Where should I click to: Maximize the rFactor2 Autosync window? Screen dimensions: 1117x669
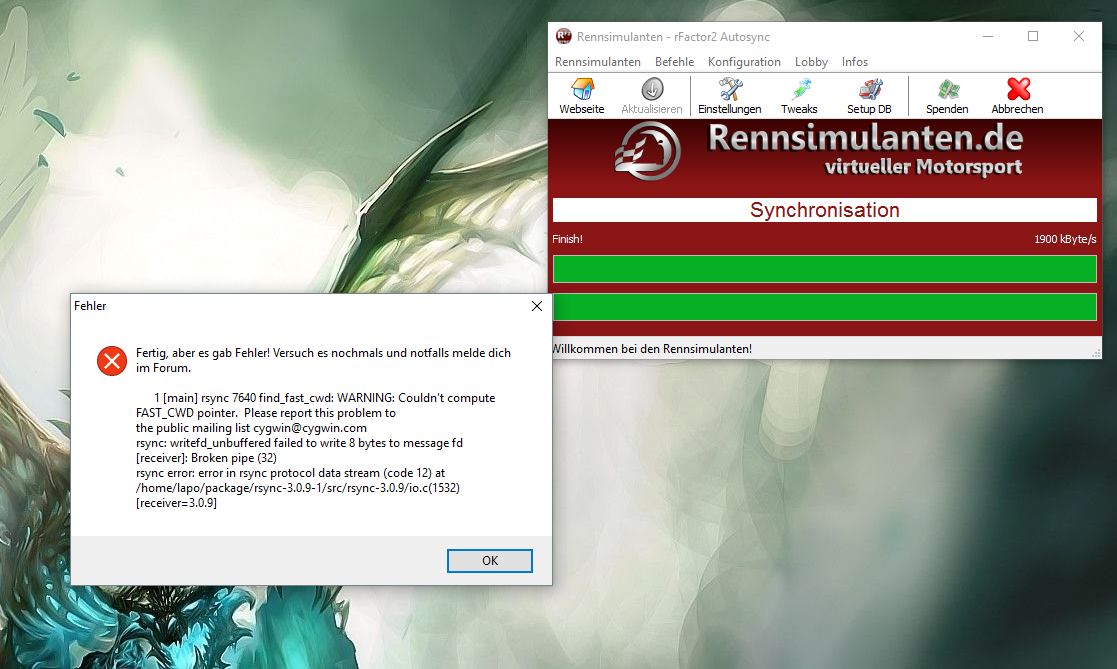tap(1033, 36)
